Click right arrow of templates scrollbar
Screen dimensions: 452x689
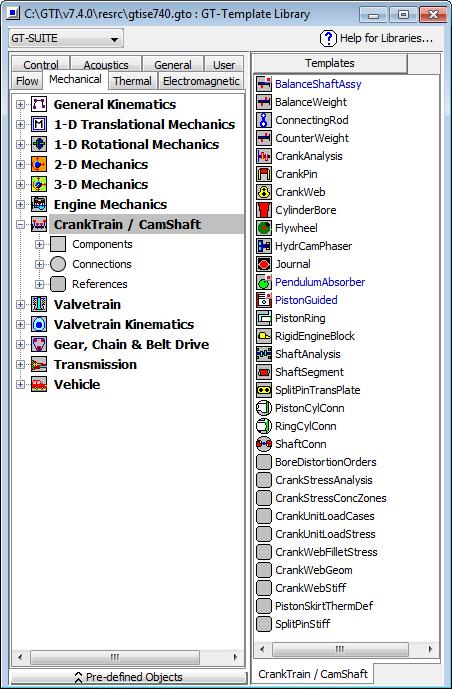click(x=430, y=649)
